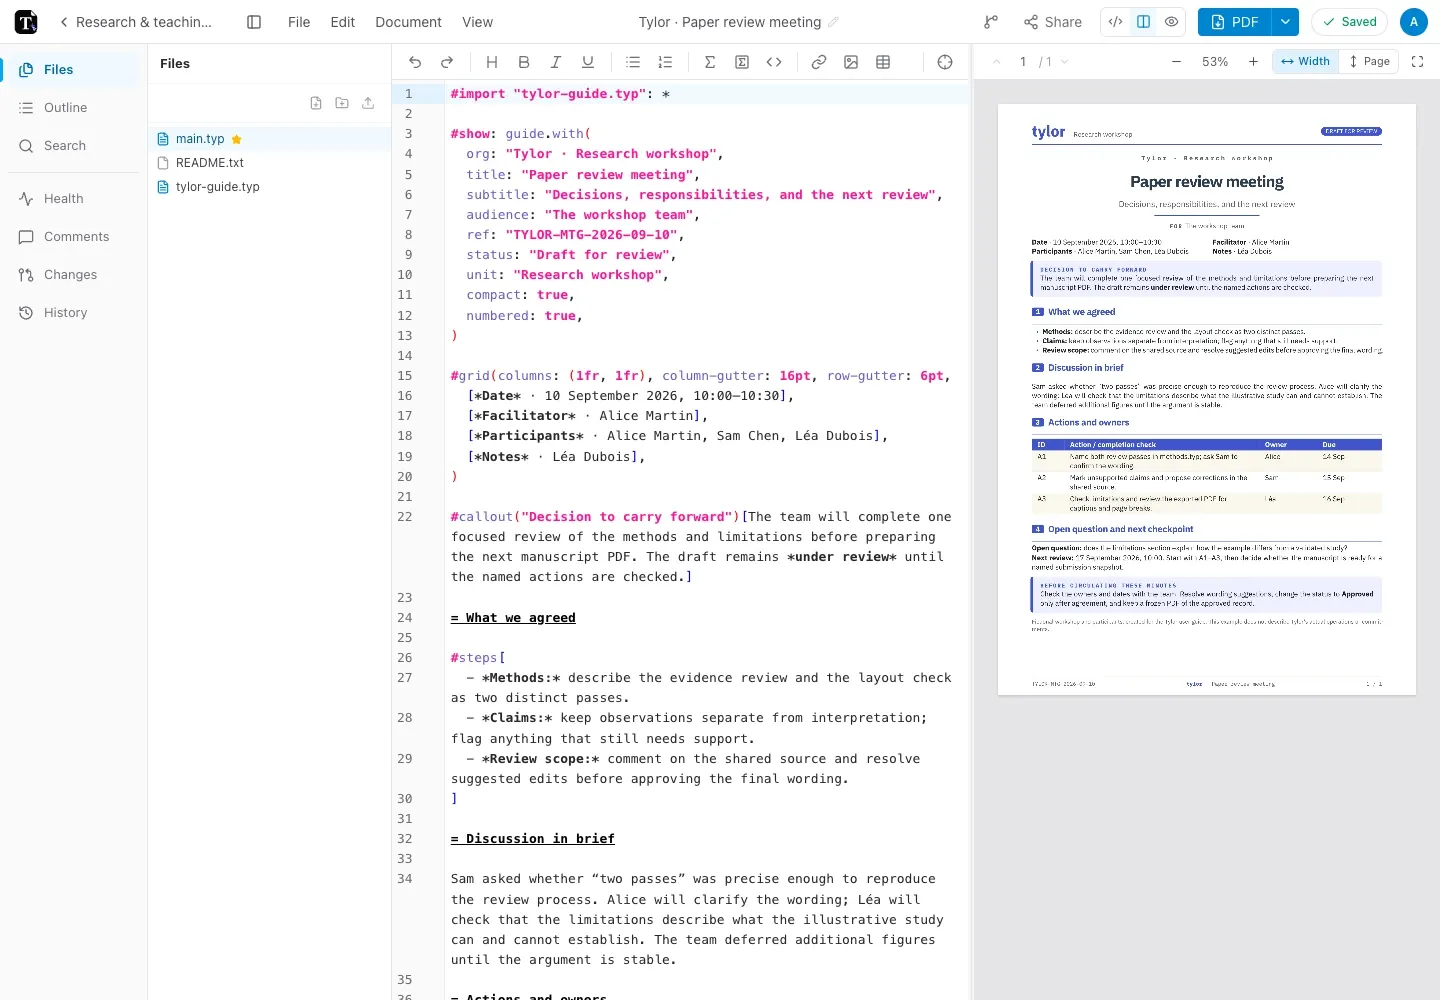Open the Search sidebar tab
The width and height of the screenshot is (1440, 1000).
(74, 145)
